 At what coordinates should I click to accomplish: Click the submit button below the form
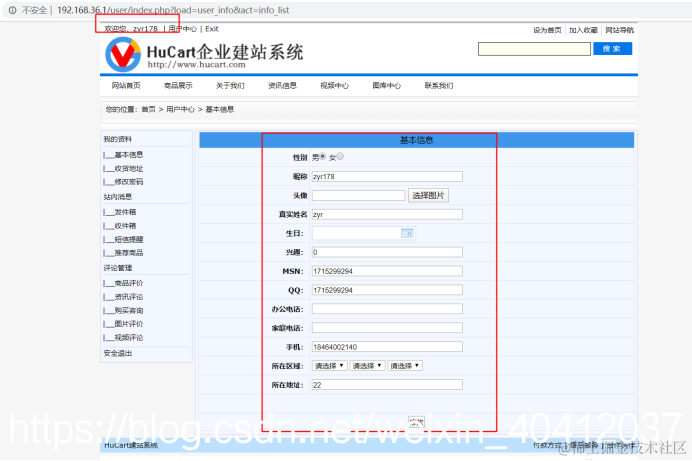click(416, 422)
